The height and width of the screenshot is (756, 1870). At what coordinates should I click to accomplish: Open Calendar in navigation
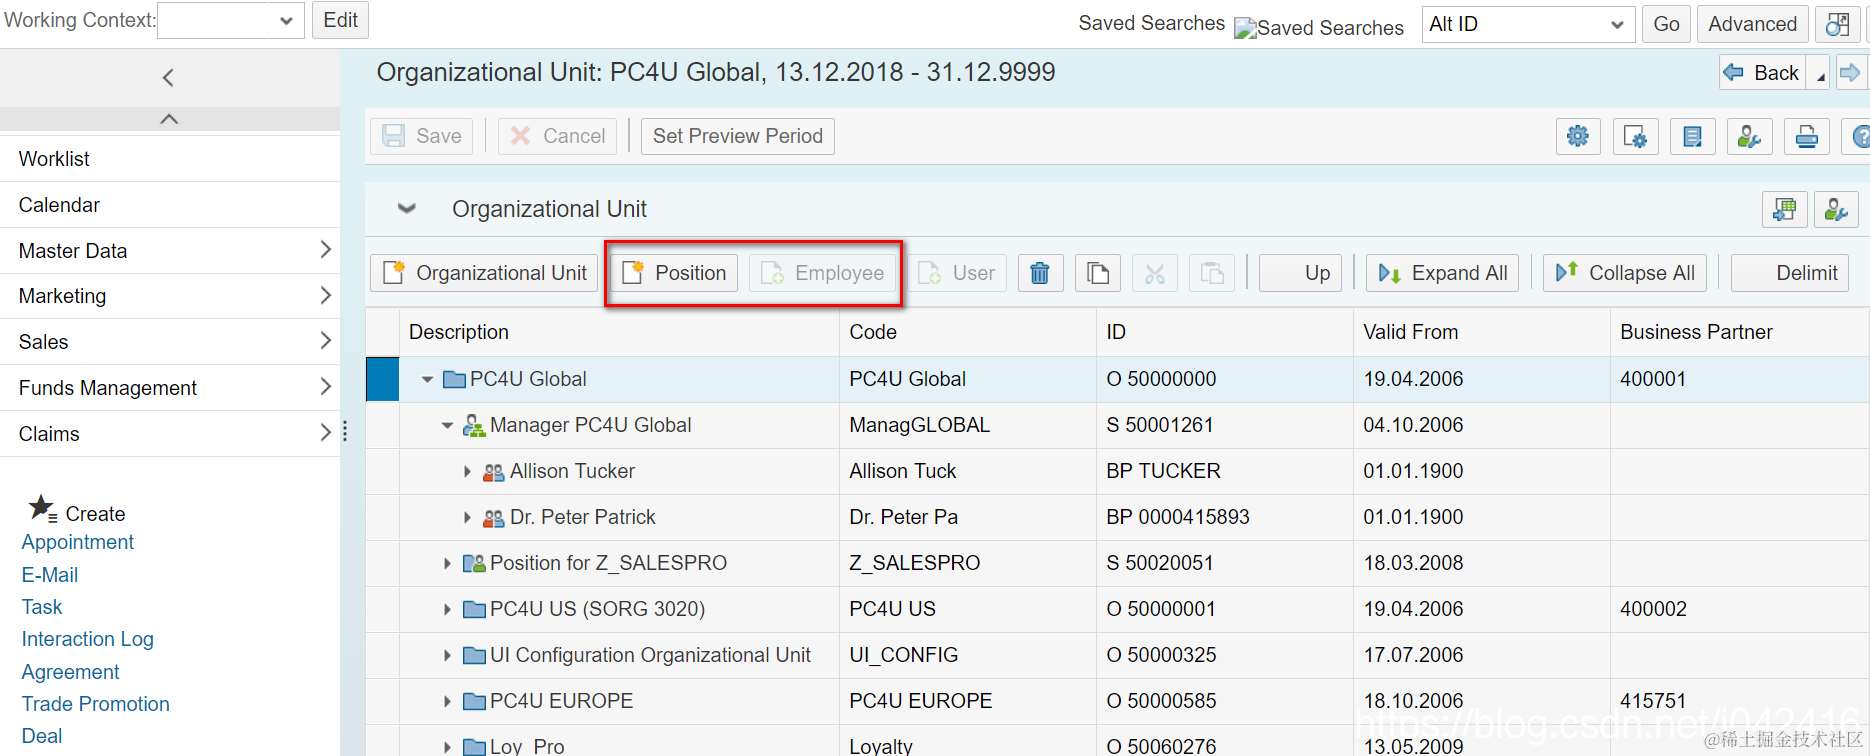pos(59,205)
